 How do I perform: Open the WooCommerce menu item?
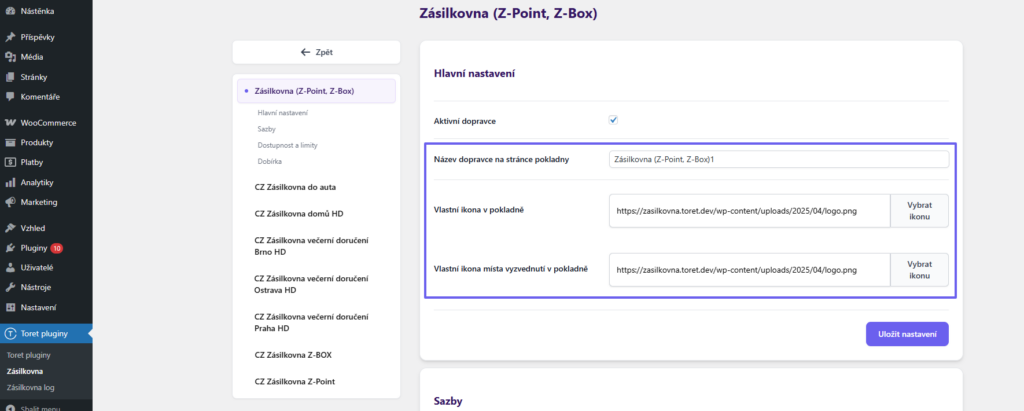[x=46, y=123]
